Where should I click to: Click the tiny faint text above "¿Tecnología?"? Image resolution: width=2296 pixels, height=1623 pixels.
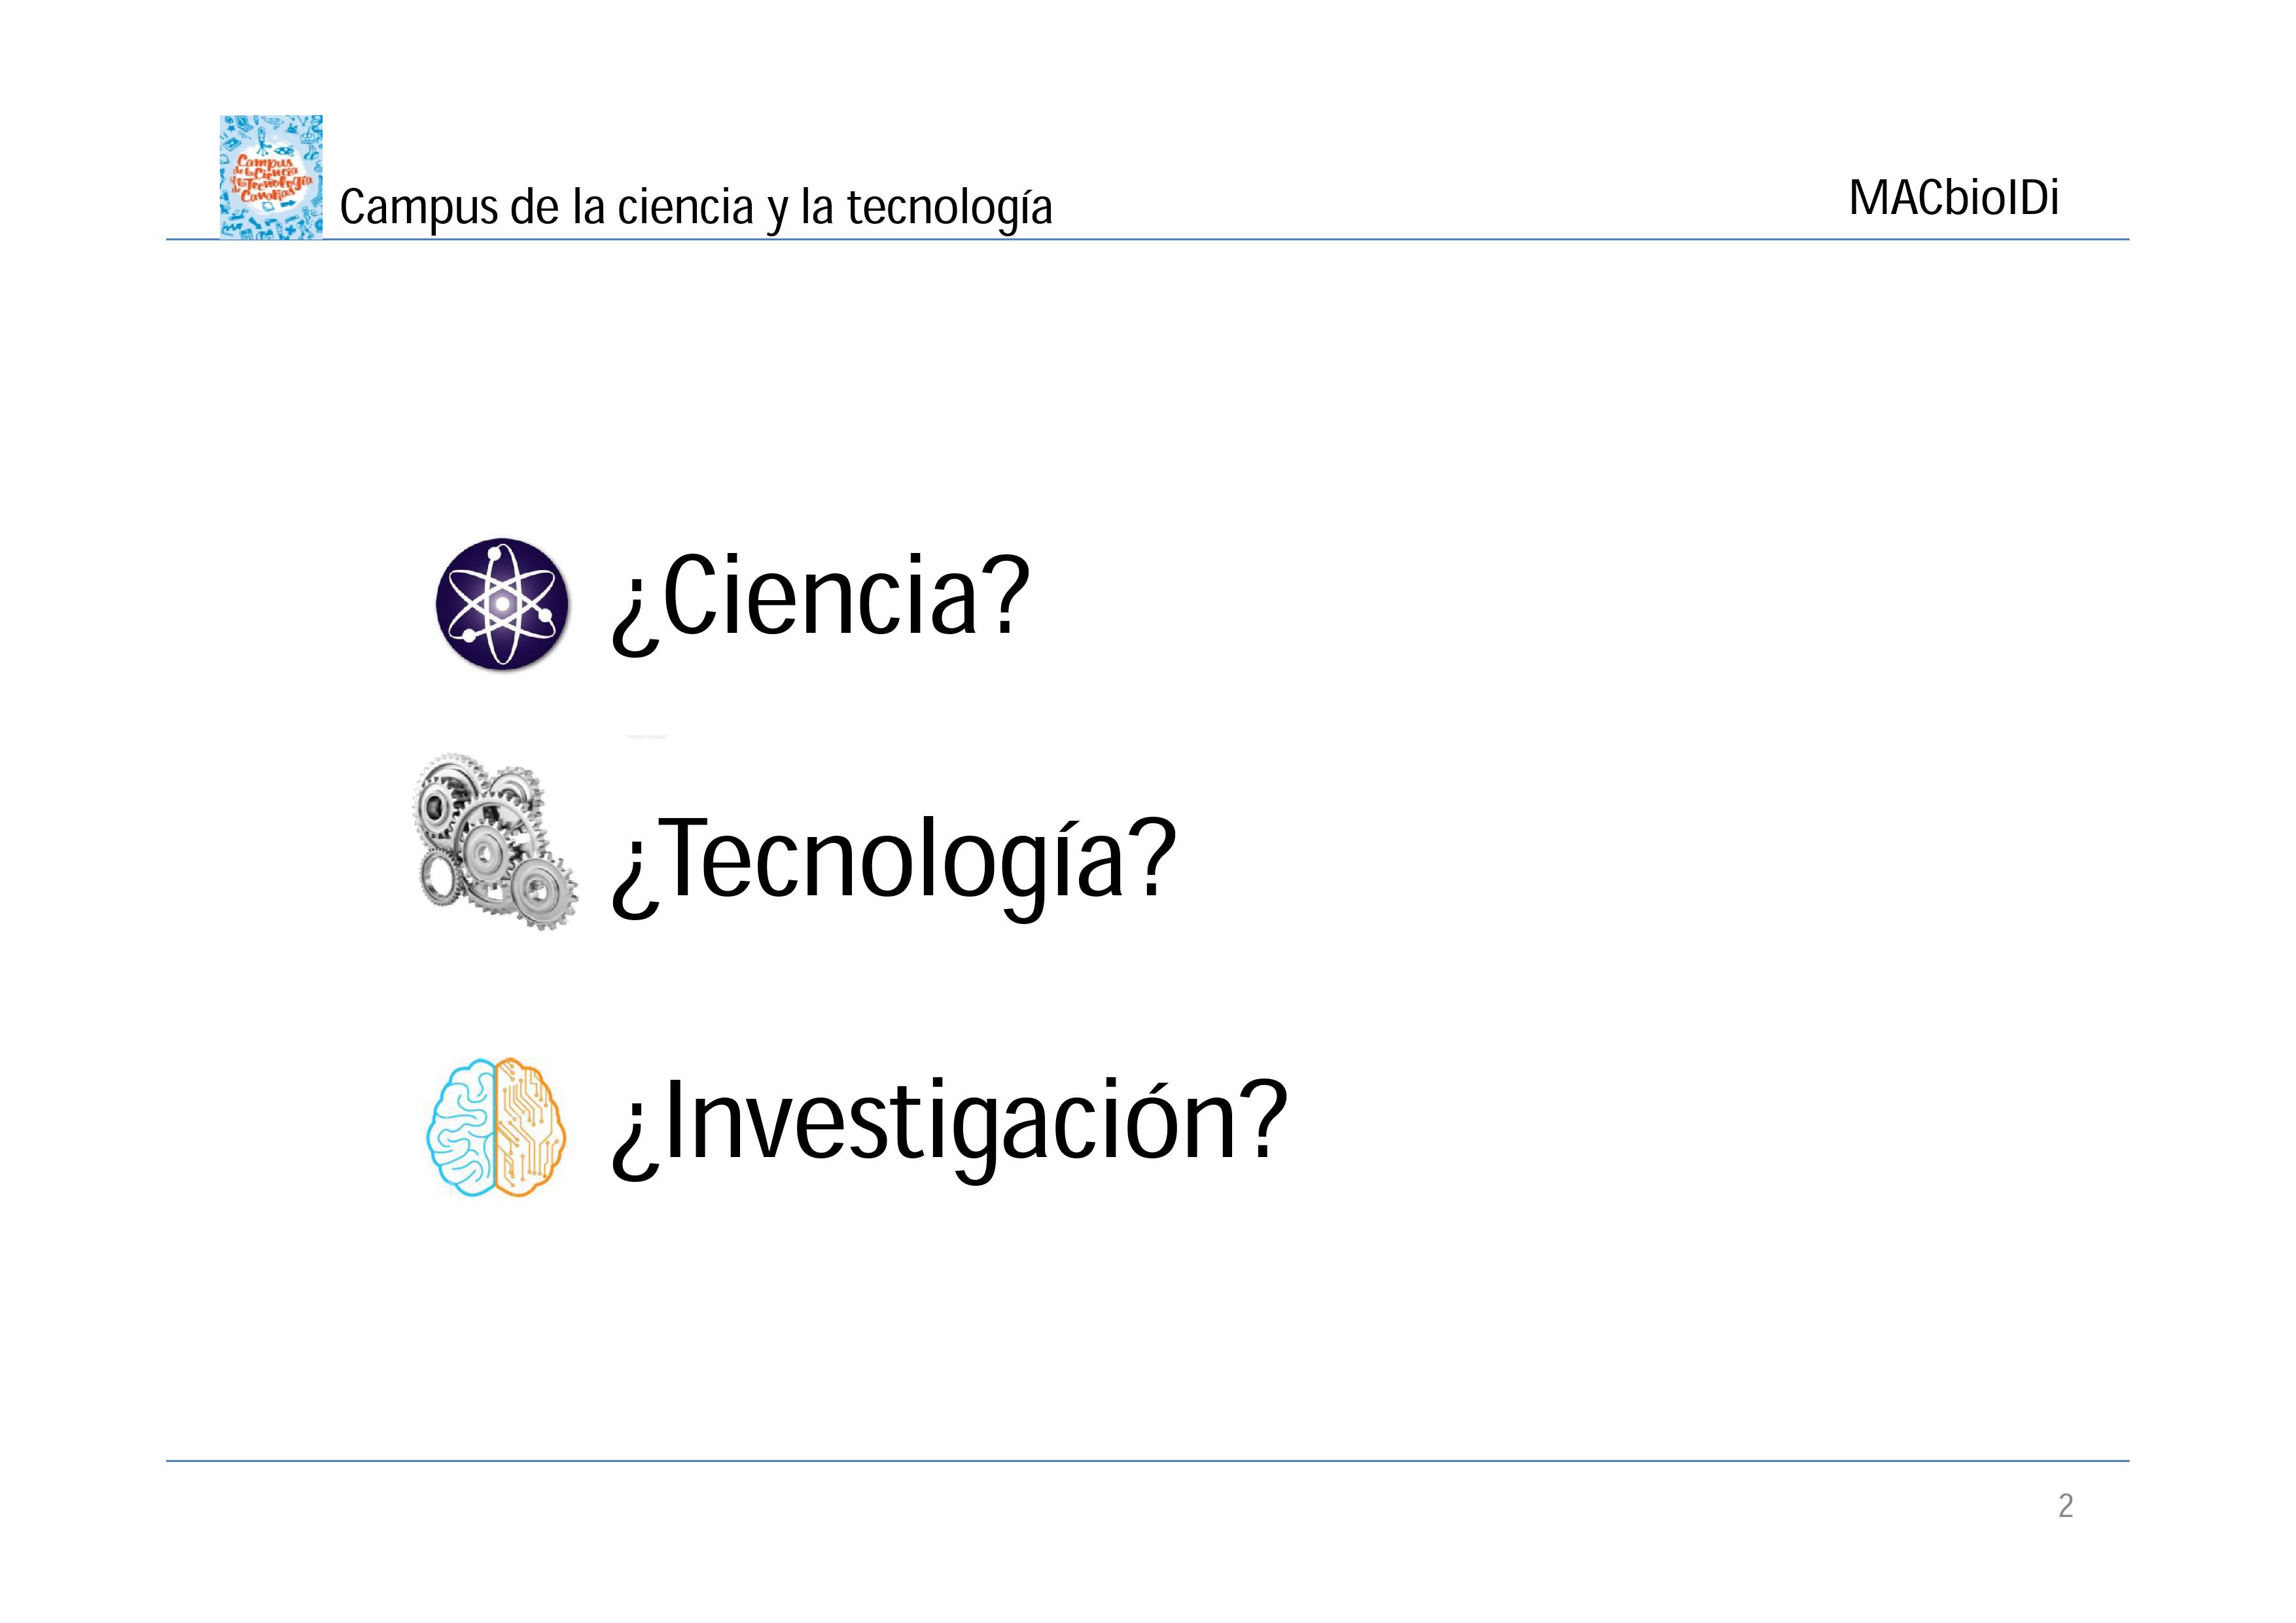[646, 737]
